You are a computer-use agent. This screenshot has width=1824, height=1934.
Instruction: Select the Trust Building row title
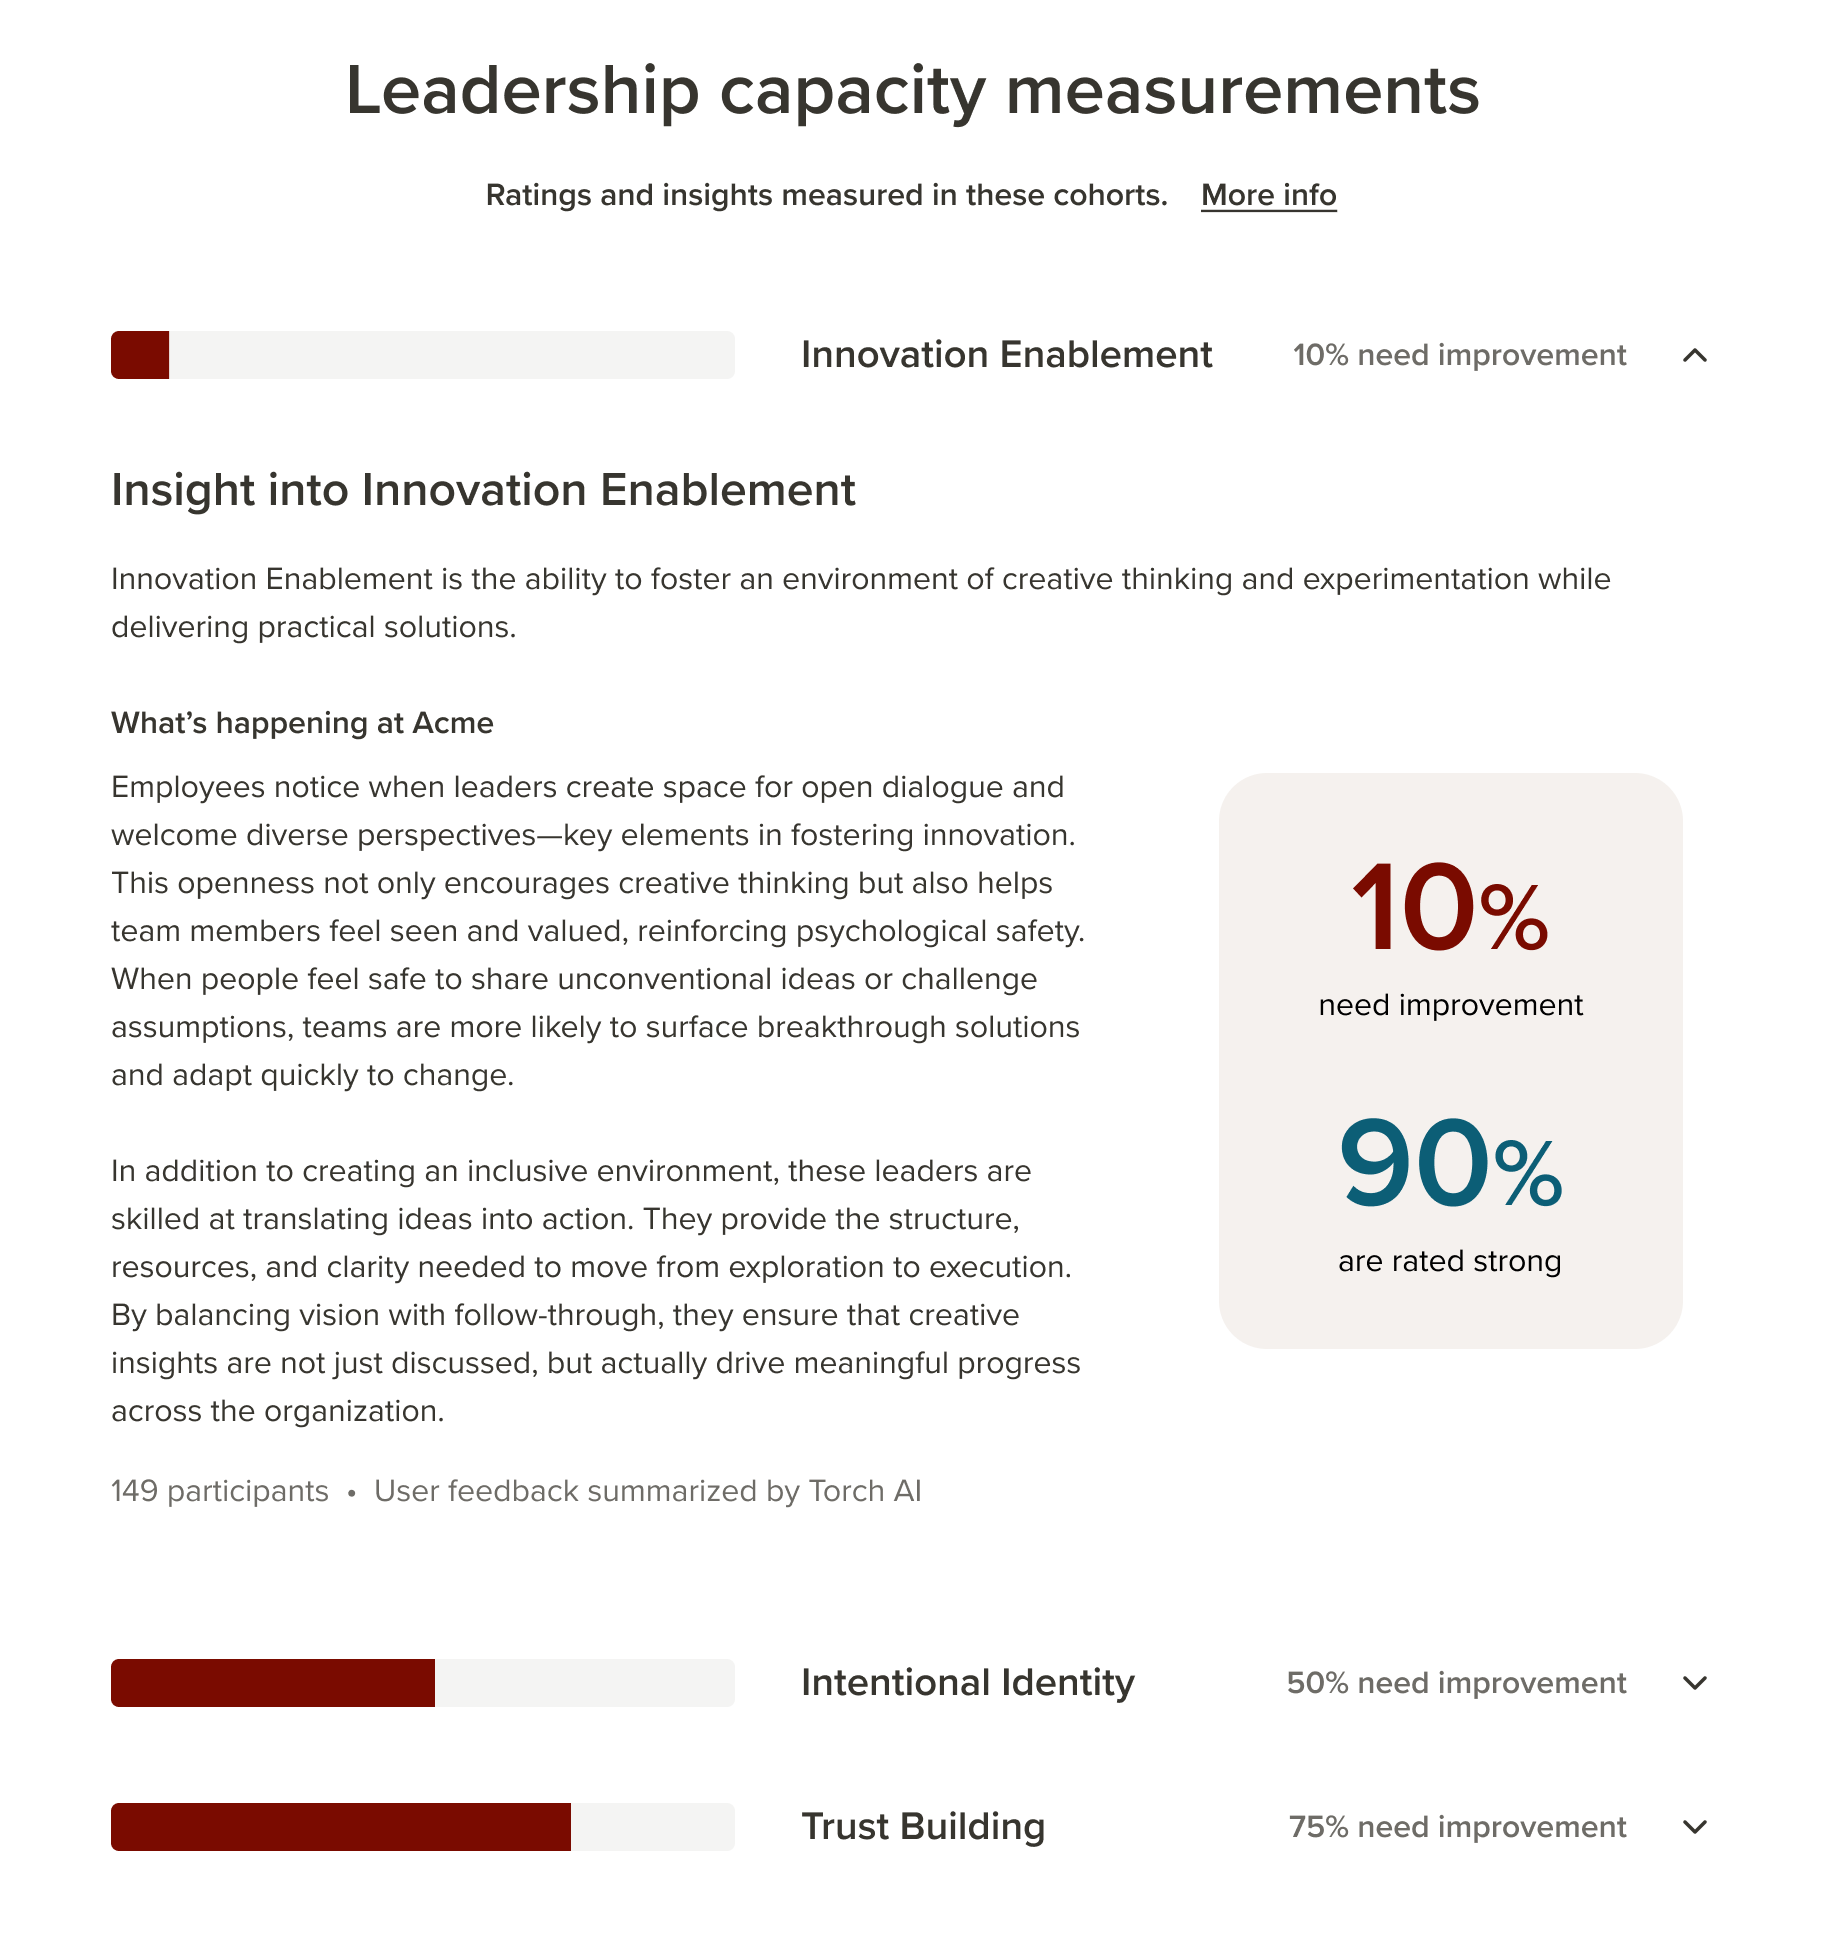(923, 1827)
